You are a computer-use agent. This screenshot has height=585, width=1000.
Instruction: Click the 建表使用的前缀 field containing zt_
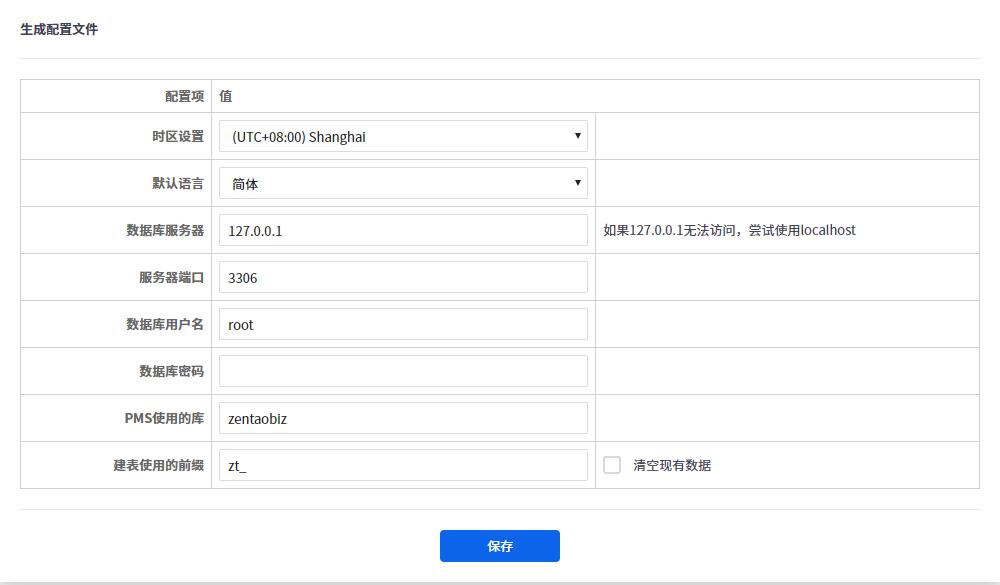403,465
